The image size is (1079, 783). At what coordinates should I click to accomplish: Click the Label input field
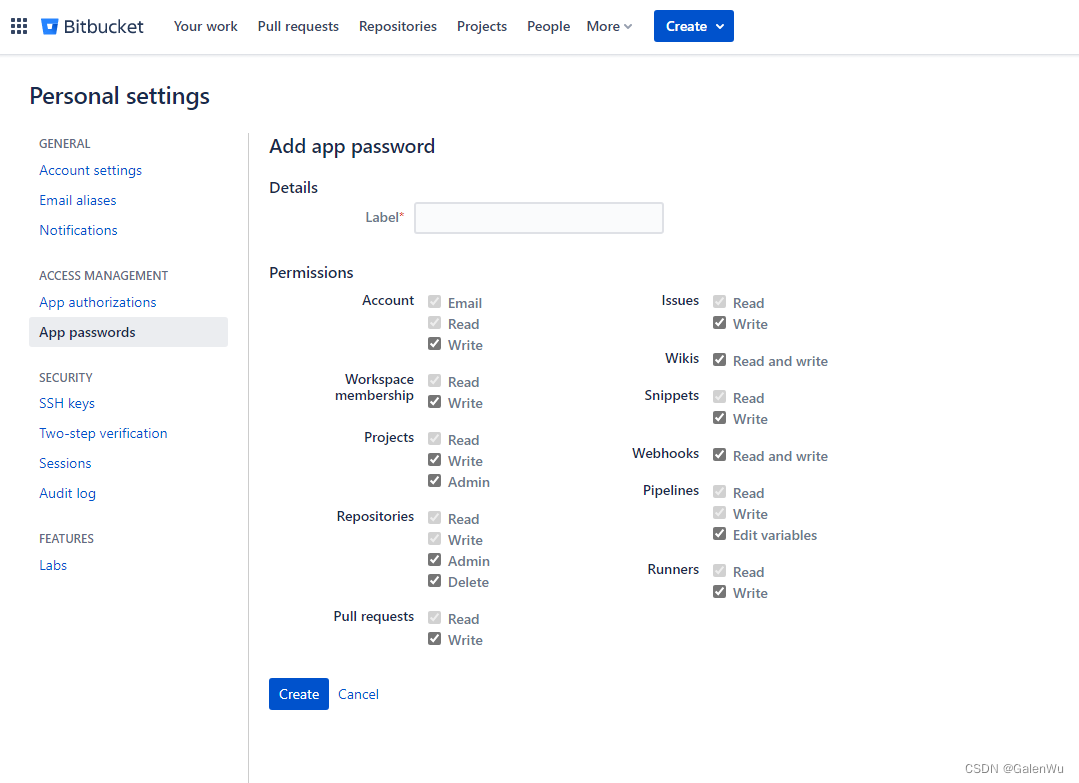[538, 217]
